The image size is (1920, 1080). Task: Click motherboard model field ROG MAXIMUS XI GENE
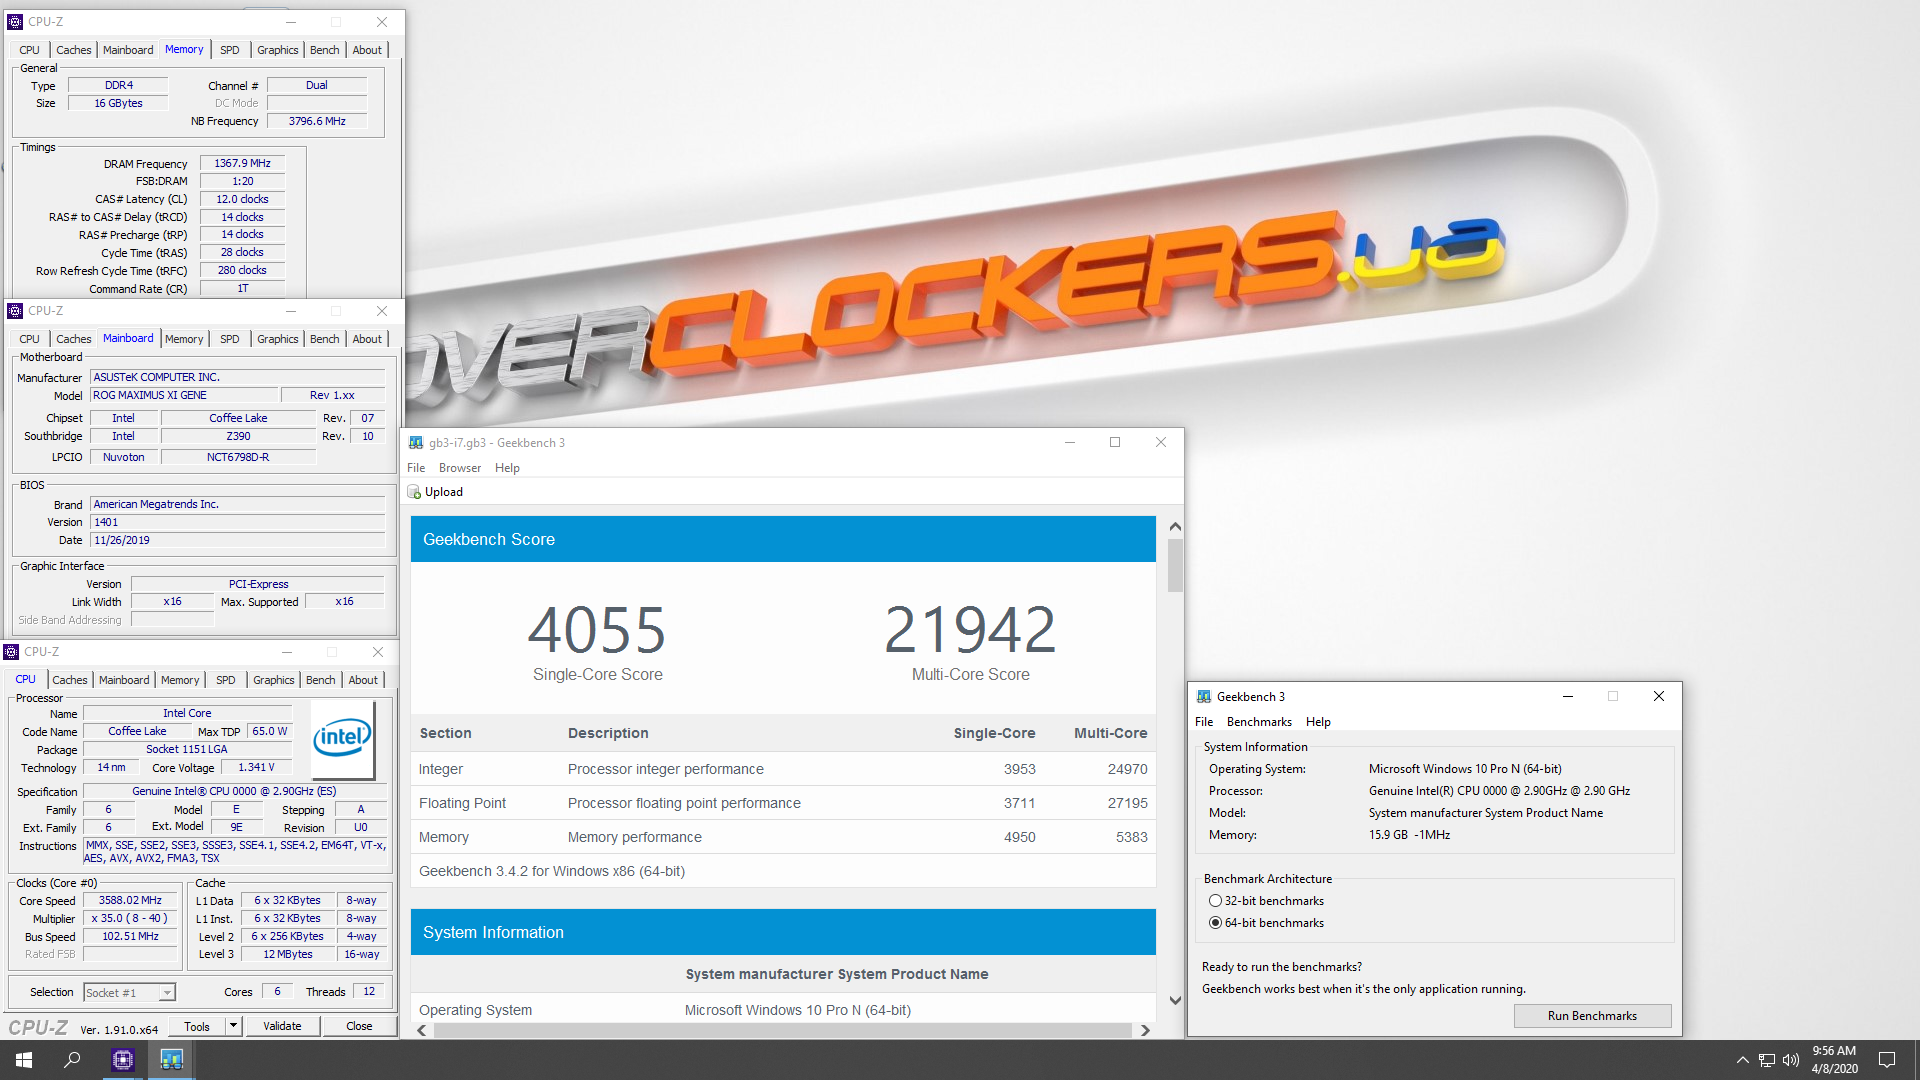coord(184,396)
